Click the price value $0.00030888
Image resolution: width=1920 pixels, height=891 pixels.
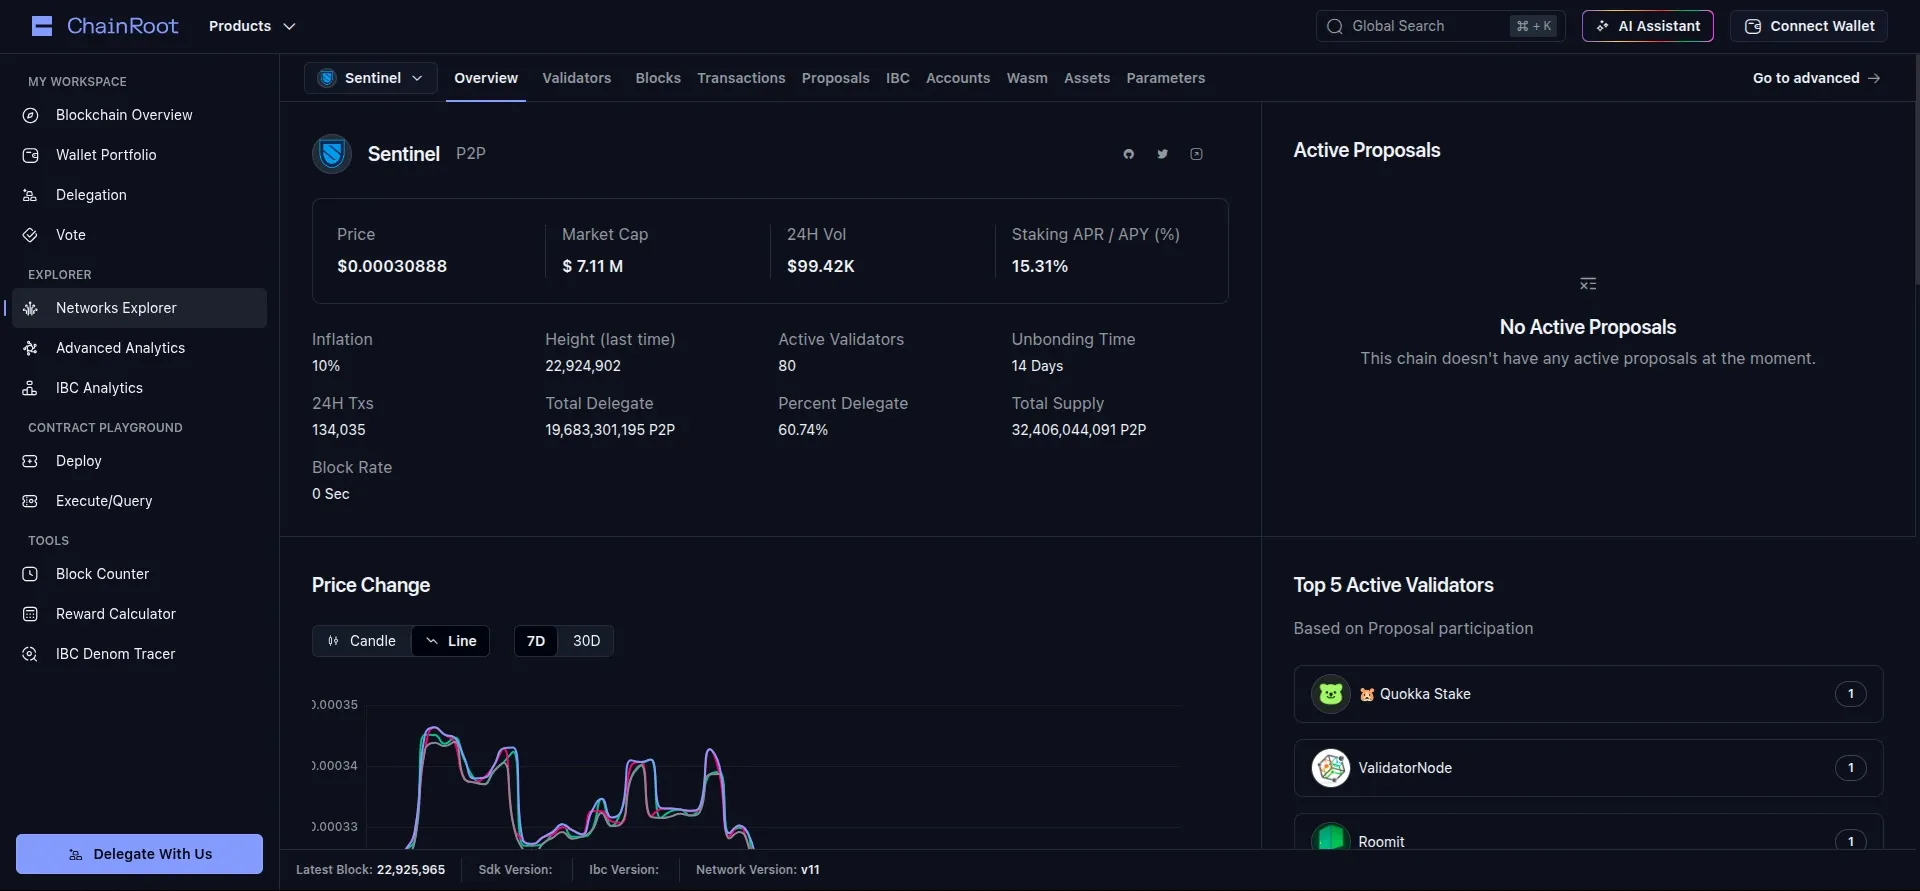point(392,266)
